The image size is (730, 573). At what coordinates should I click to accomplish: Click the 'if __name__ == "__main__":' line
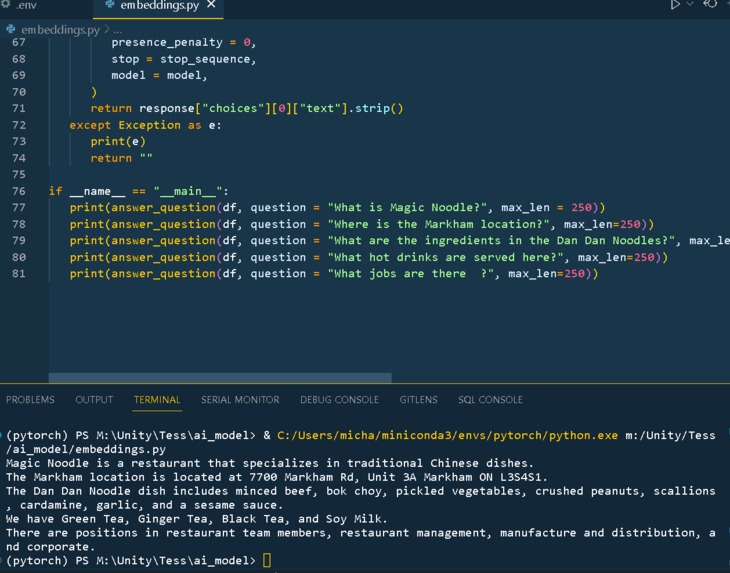tap(139, 191)
